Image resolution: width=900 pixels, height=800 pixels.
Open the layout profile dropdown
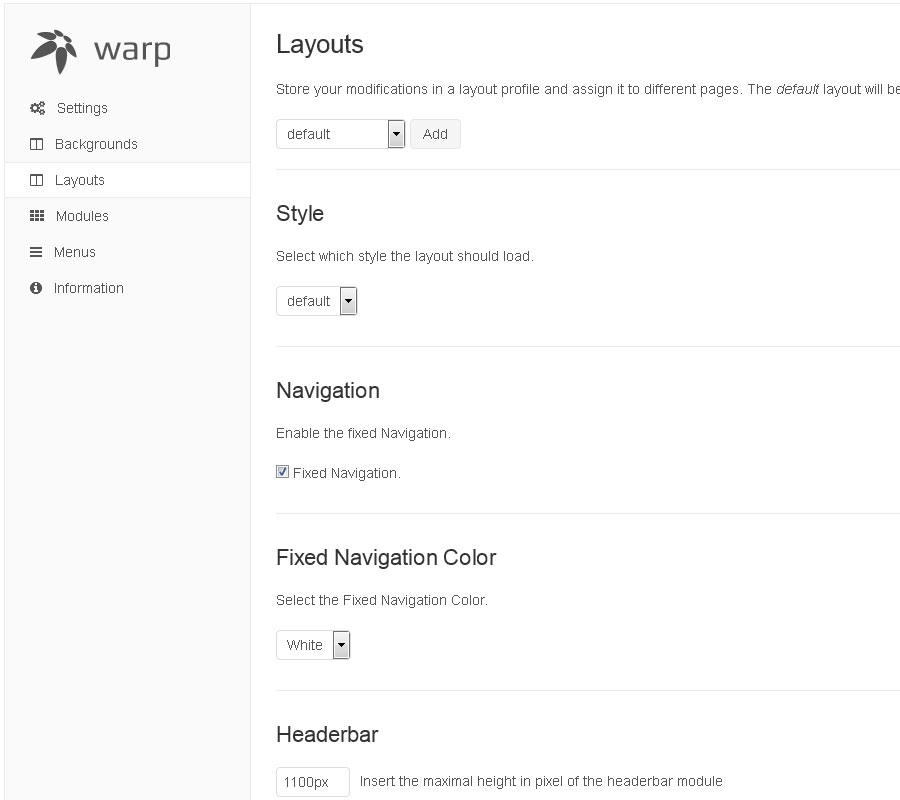click(340, 134)
